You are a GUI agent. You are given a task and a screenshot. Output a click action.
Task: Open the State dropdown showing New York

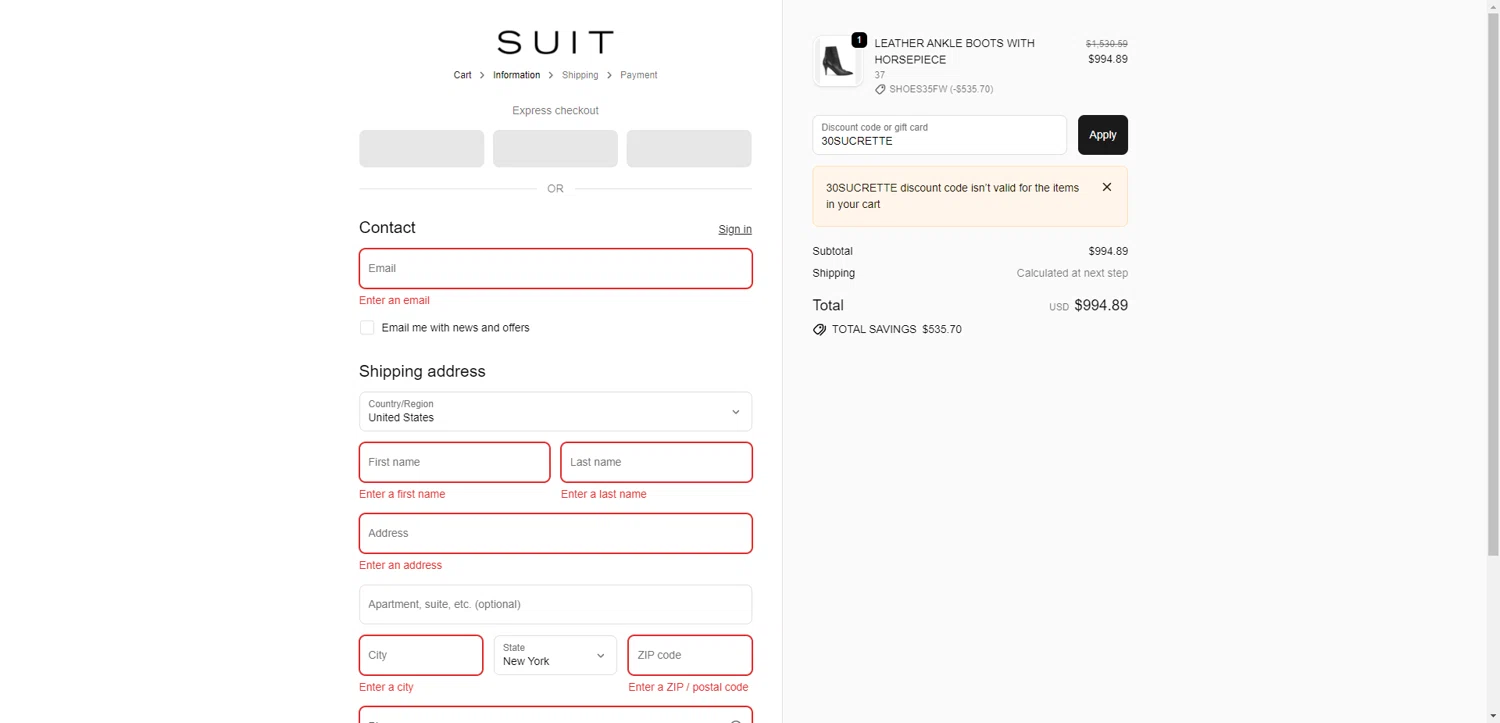tap(555, 655)
